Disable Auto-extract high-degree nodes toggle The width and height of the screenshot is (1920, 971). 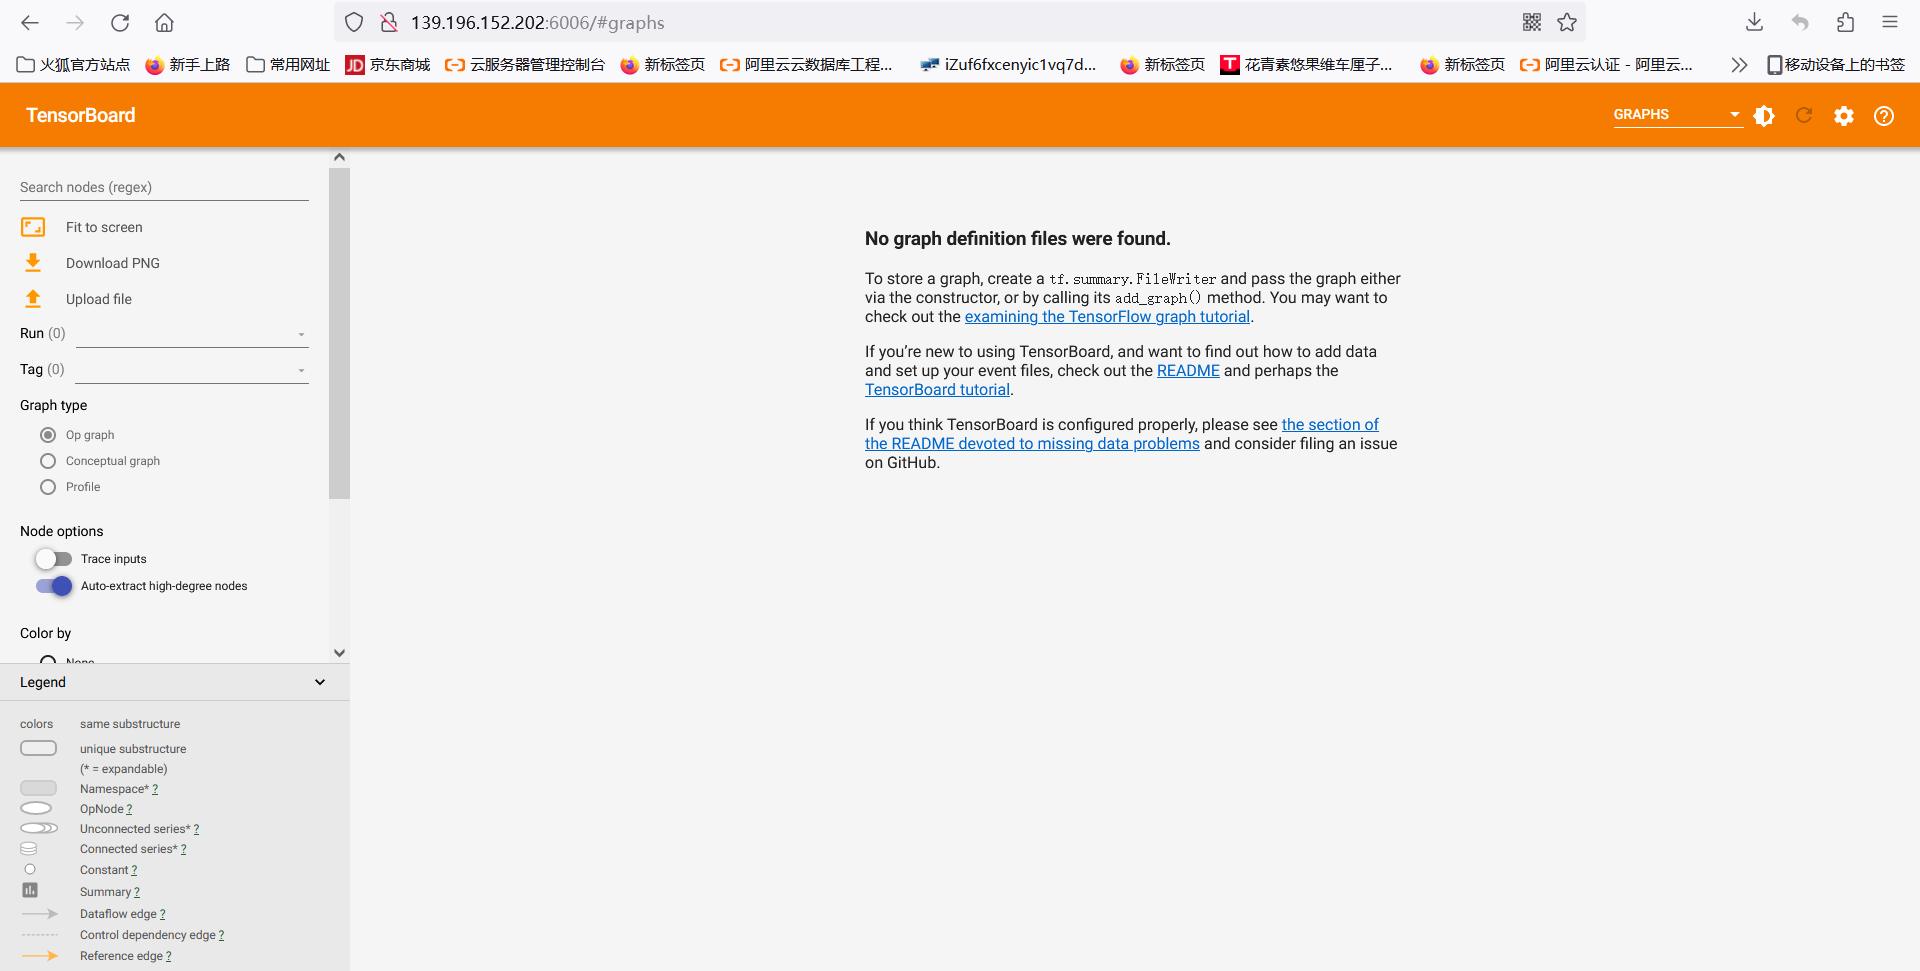[54, 586]
